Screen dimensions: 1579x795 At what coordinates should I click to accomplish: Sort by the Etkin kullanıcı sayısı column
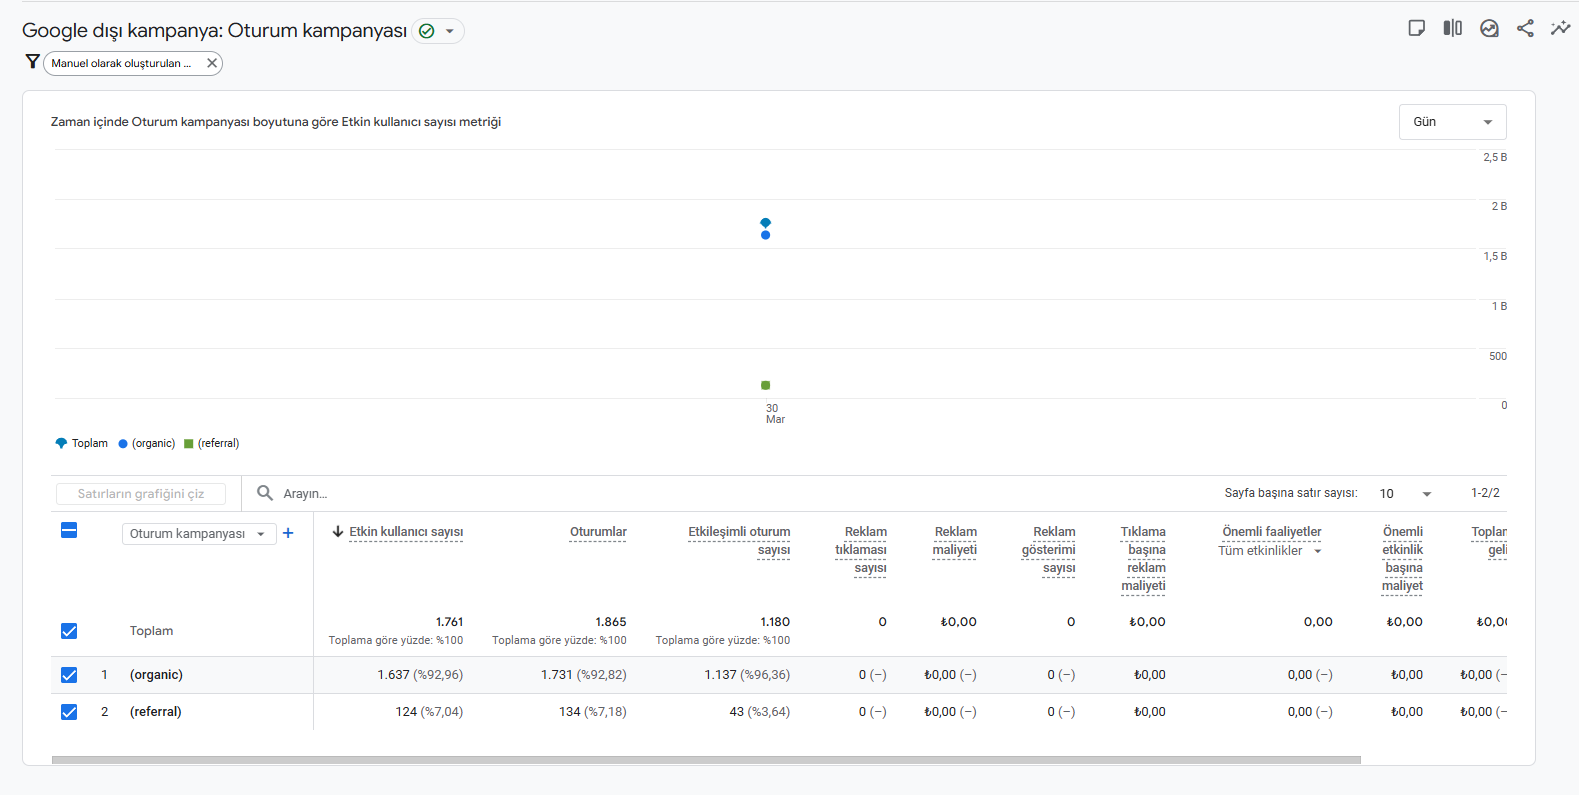tap(406, 532)
